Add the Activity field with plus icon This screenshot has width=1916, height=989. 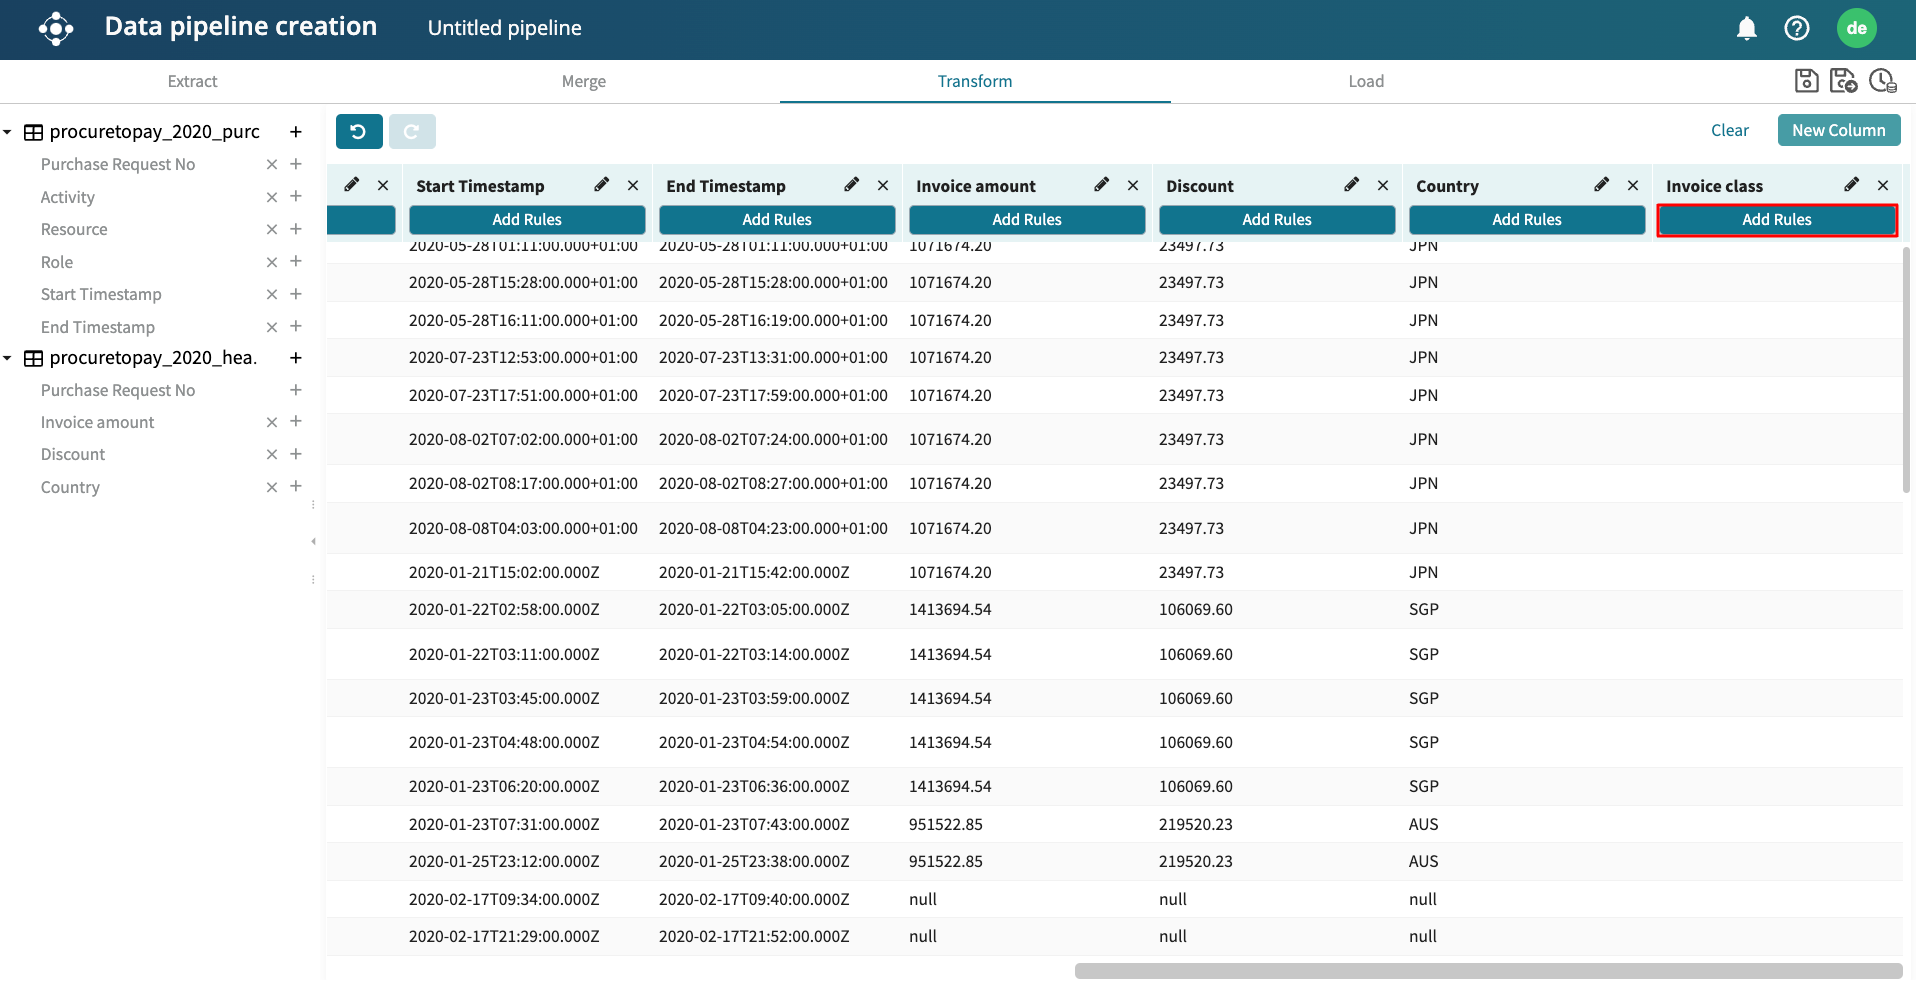pos(296,197)
